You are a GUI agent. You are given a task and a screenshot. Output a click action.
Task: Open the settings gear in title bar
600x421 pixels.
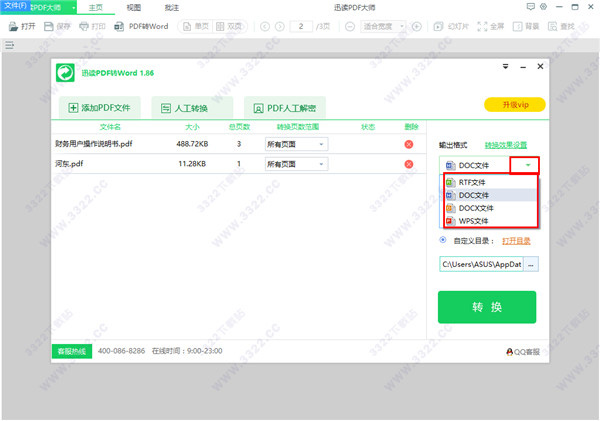pos(543,7)
